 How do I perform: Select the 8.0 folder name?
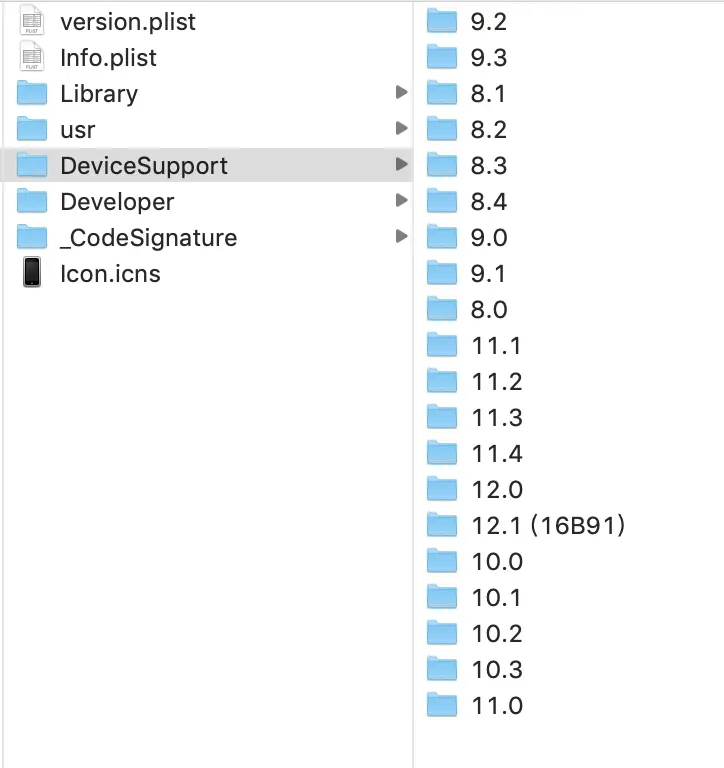click(489, 309)
